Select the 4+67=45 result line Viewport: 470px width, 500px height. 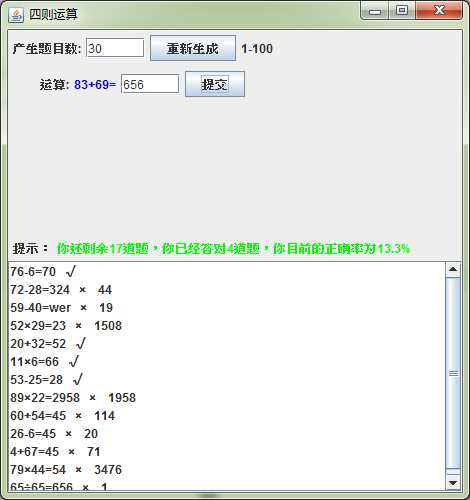coord(55,452)
